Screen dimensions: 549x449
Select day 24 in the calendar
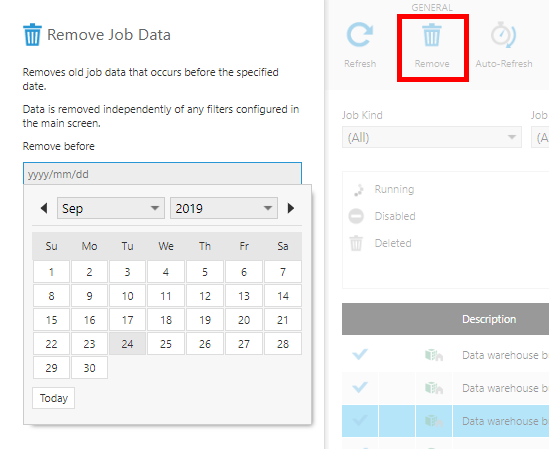point(127,344)
